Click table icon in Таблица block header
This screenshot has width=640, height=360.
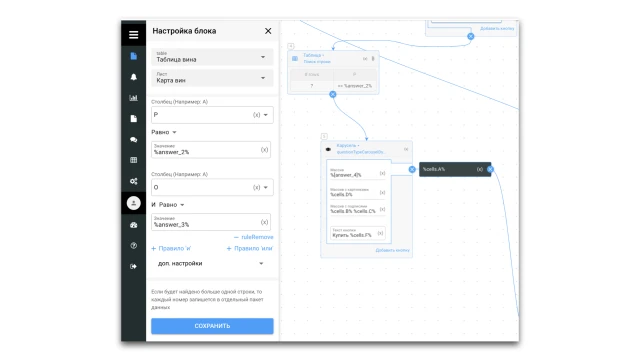(295, 59)
